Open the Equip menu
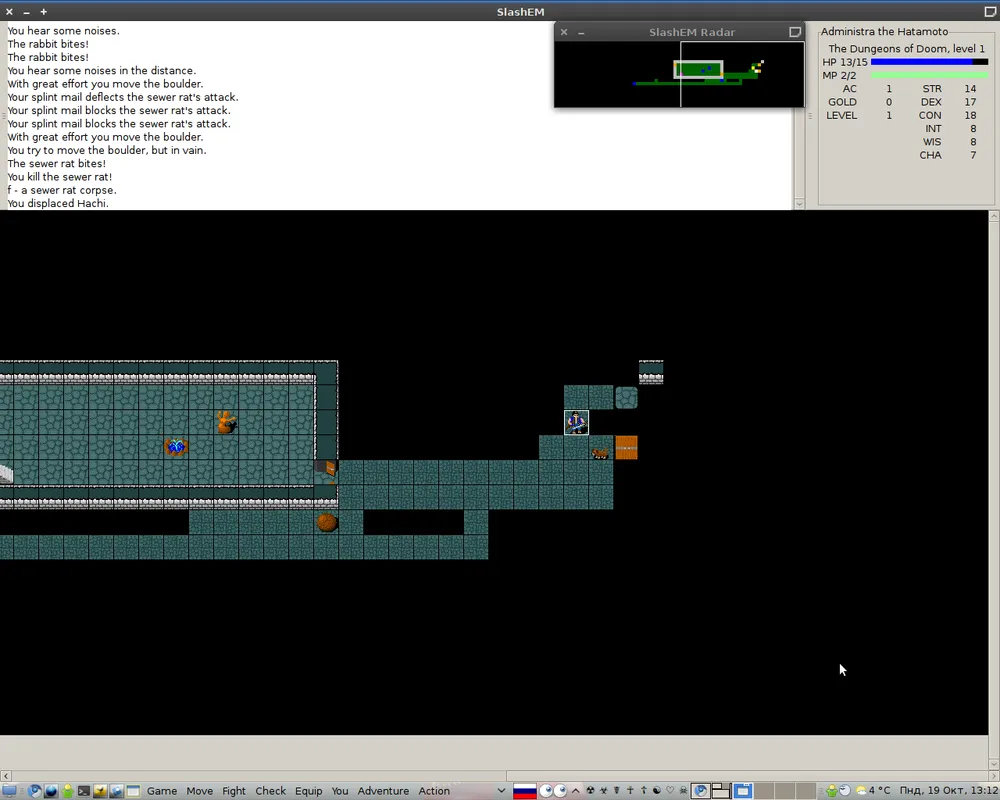 [308, 791]
